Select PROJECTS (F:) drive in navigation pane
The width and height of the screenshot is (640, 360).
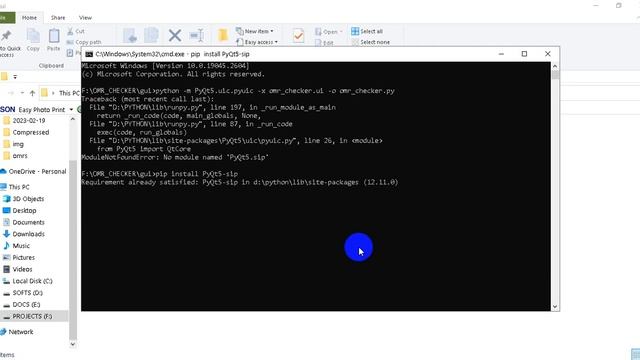34,316
